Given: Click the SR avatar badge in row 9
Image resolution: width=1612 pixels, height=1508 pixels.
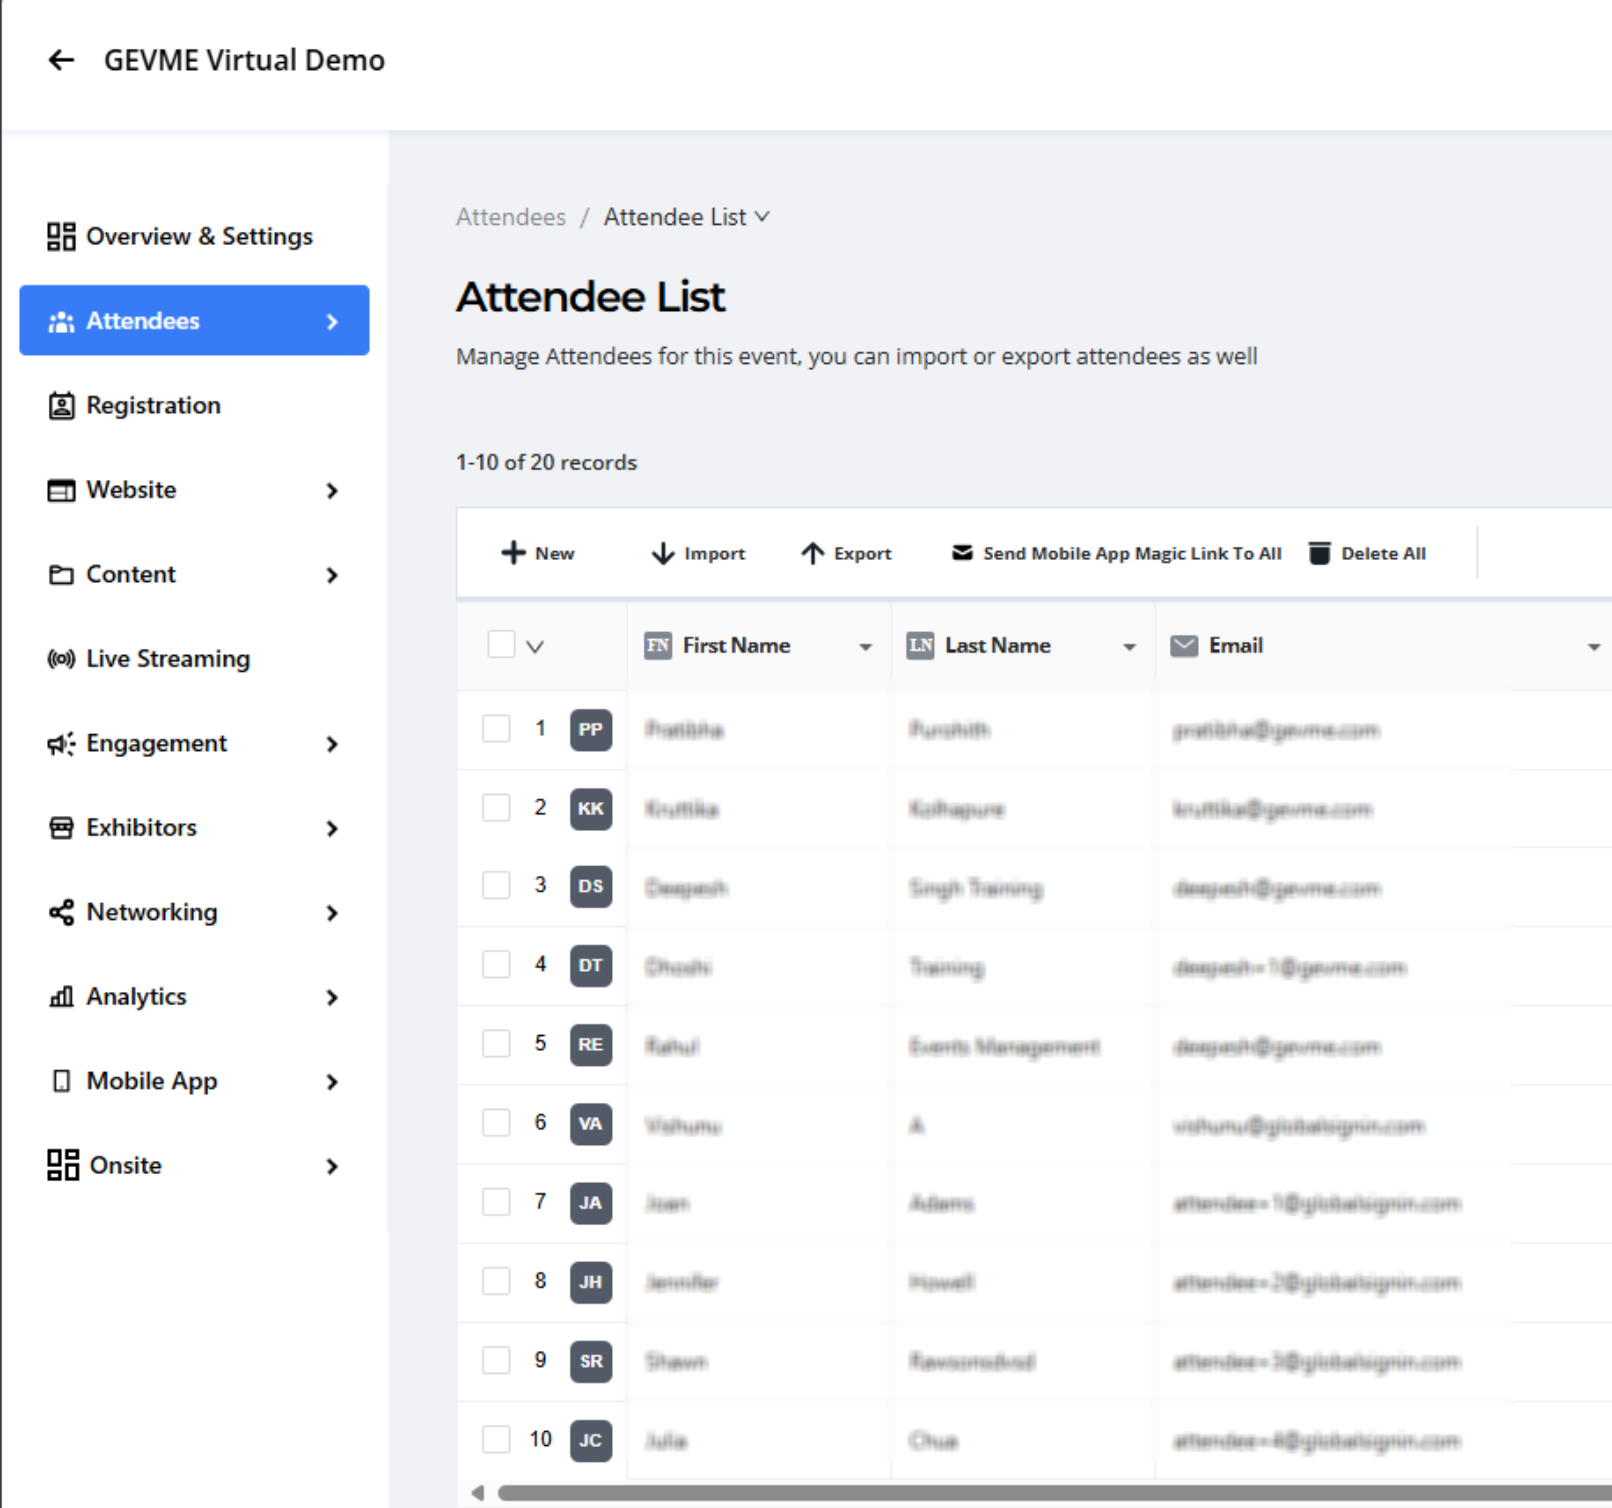Looking at the screenshot, I should [591, 1362].
